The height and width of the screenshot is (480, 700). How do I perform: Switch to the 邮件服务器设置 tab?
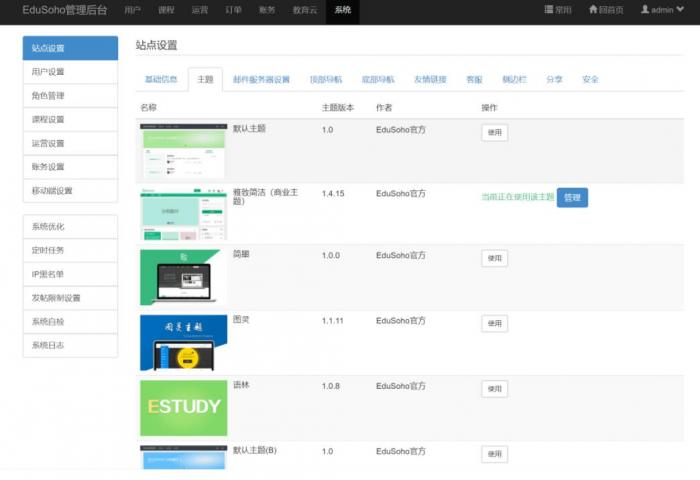tap(261, 79)
